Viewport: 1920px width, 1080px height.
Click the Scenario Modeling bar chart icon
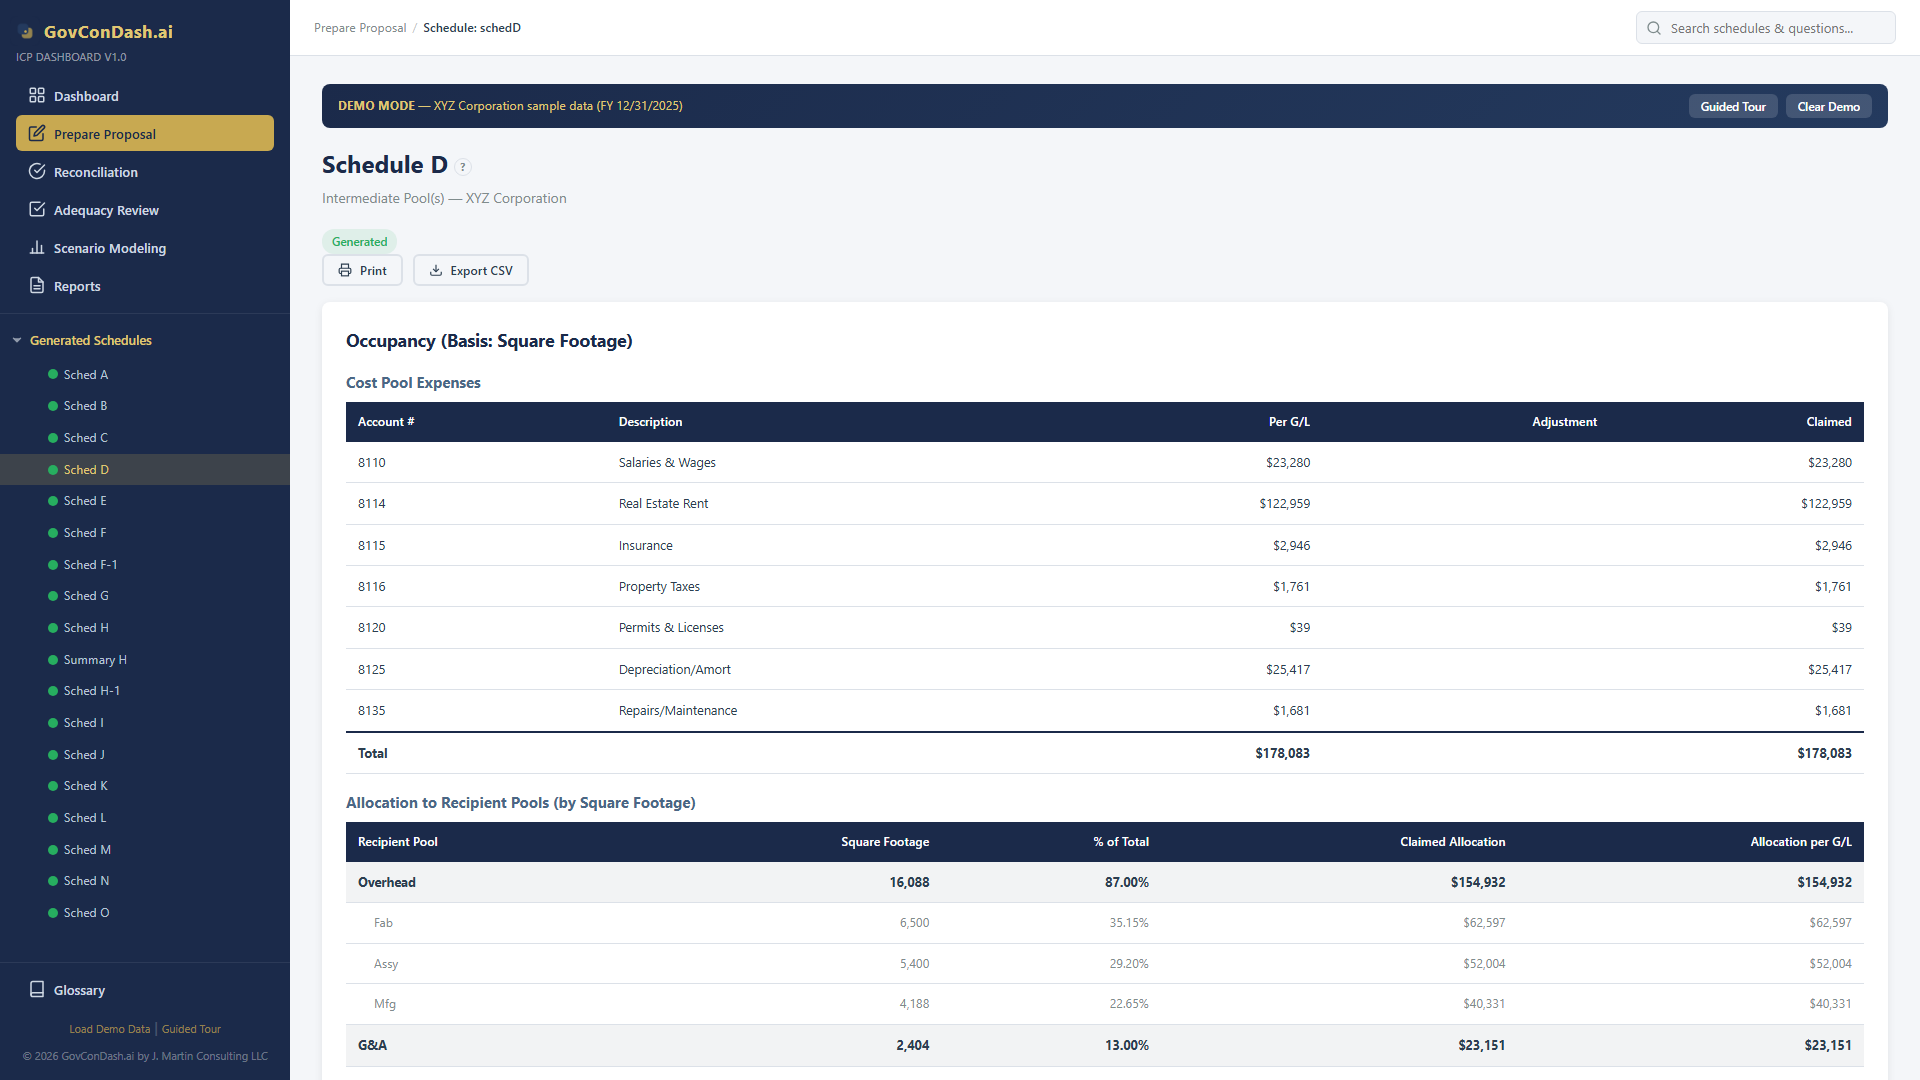pos(37,248)
